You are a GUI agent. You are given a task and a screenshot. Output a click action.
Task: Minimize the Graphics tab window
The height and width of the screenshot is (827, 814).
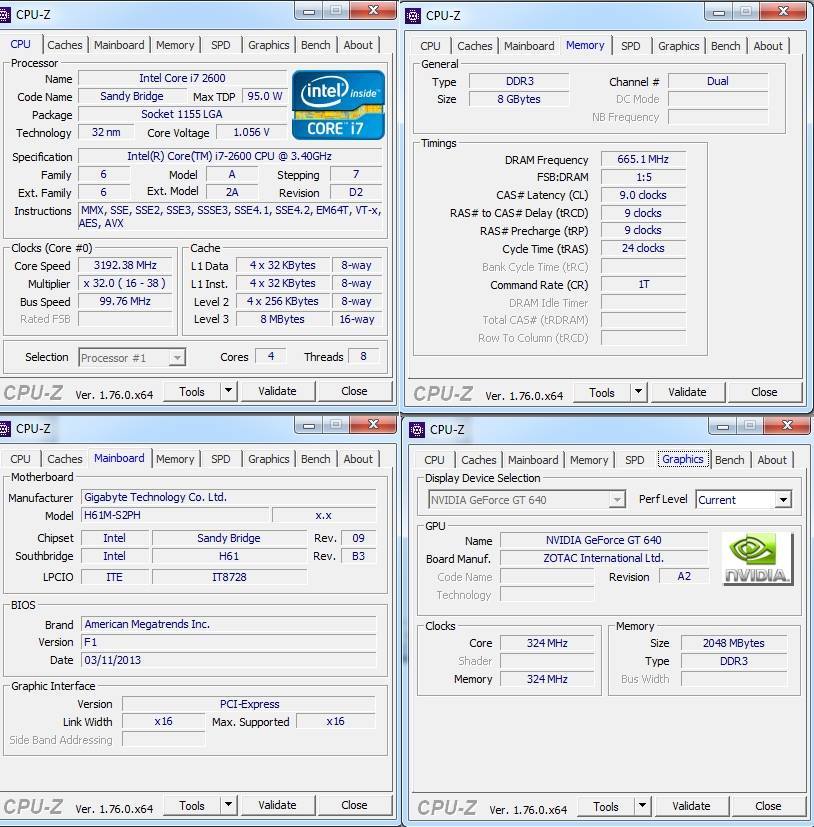(x=723, y=426)
